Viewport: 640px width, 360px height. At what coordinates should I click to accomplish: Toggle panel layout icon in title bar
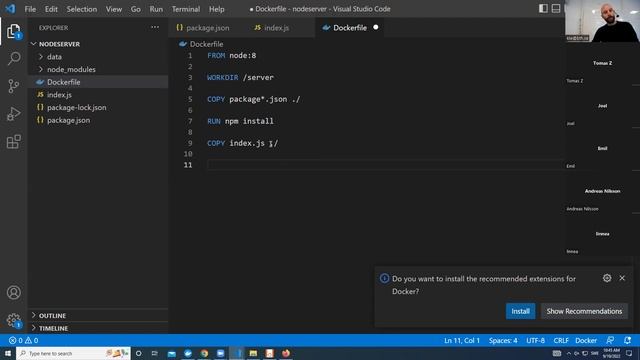click(x=556, y=9)
